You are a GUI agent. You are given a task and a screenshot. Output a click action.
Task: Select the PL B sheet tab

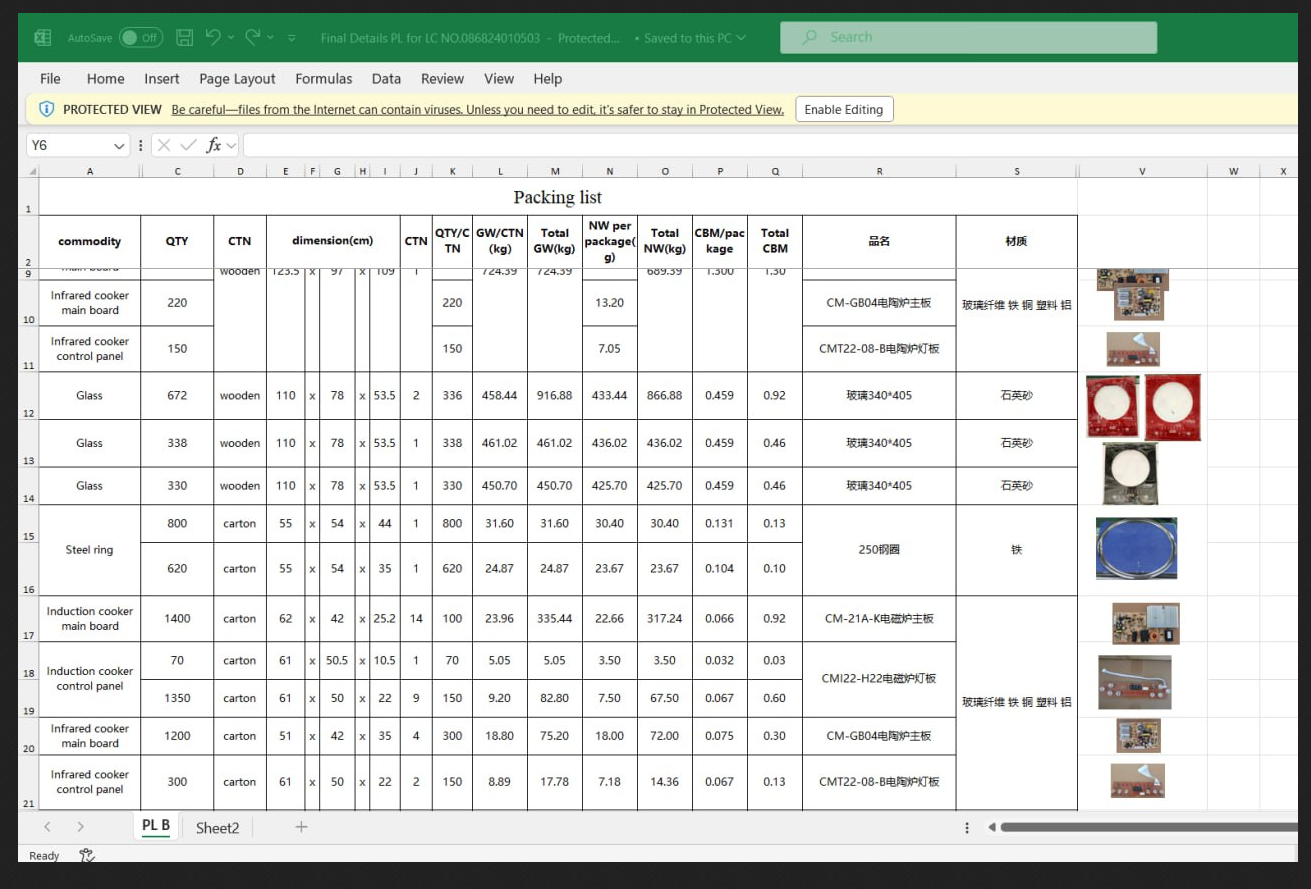tap(156, 826)
